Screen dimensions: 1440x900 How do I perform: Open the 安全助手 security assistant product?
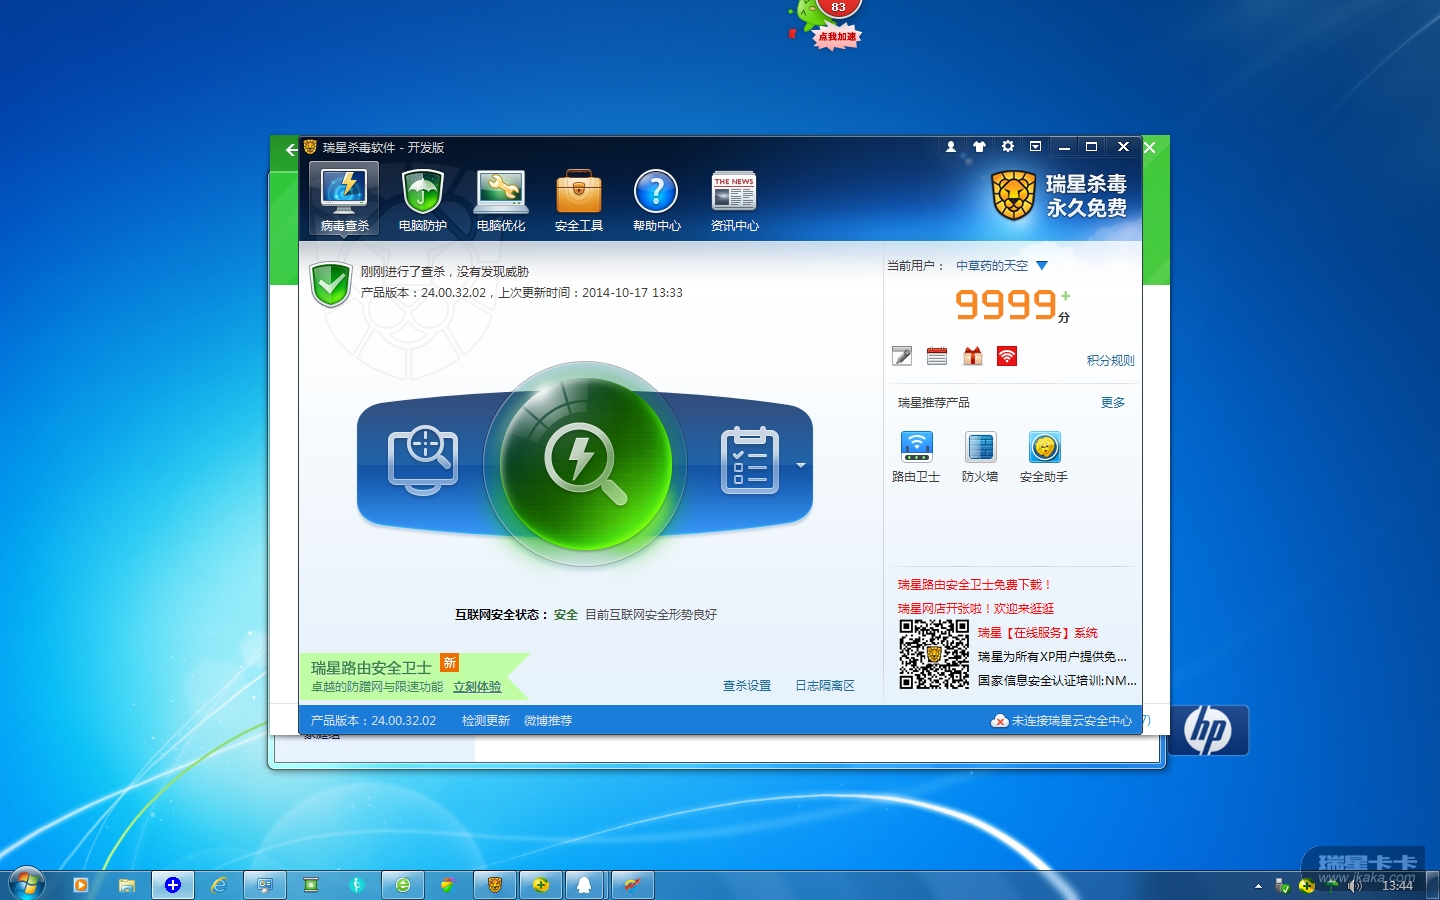click(x=1044, y=457)
